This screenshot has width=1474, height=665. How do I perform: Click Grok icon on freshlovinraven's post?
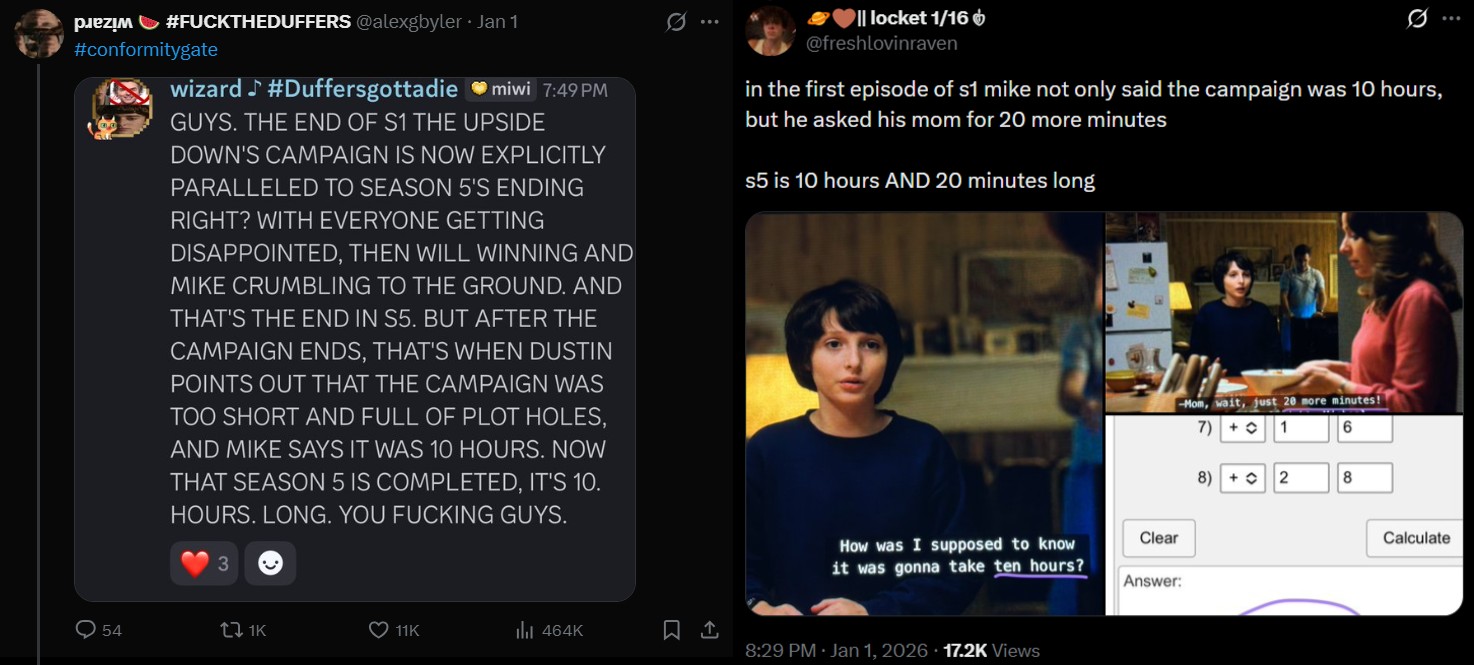click(1417, 19)
